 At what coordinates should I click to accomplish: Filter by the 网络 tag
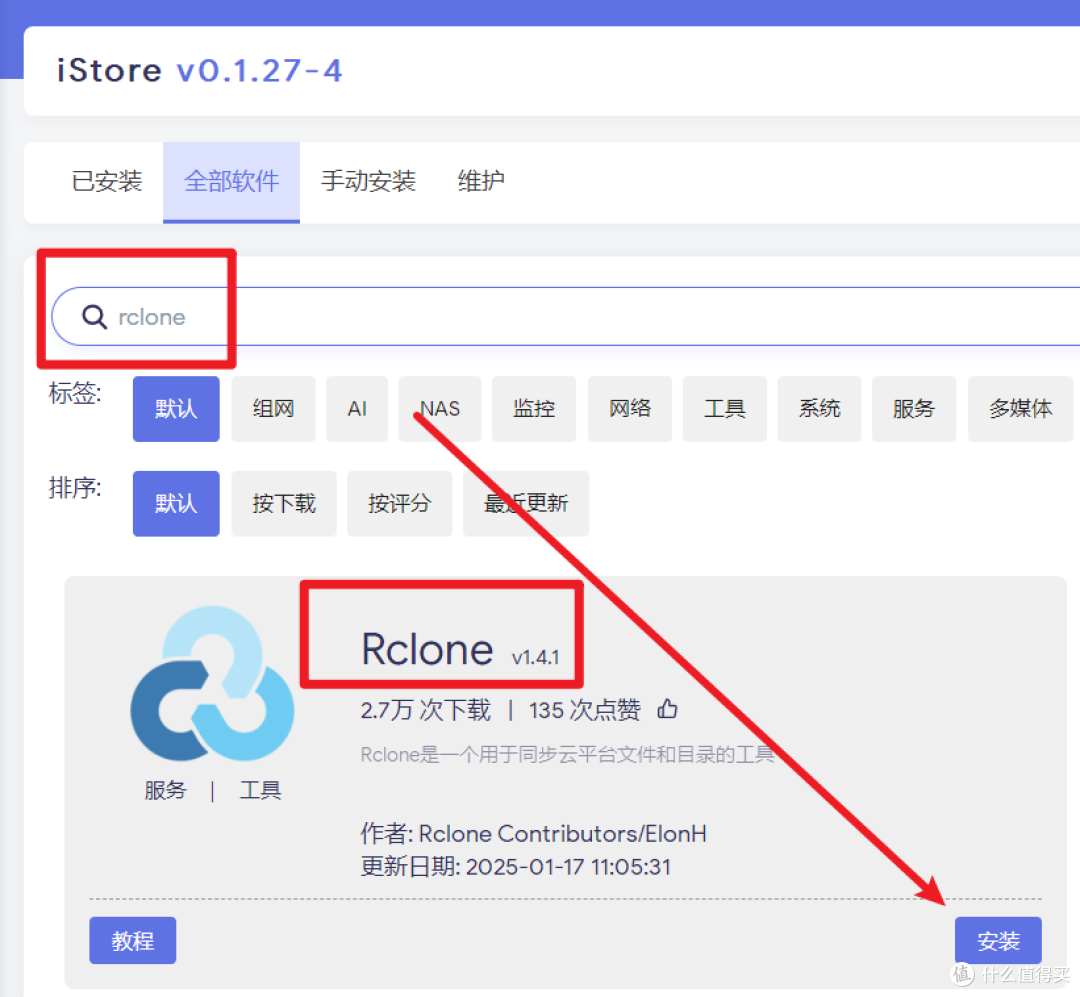630,409
